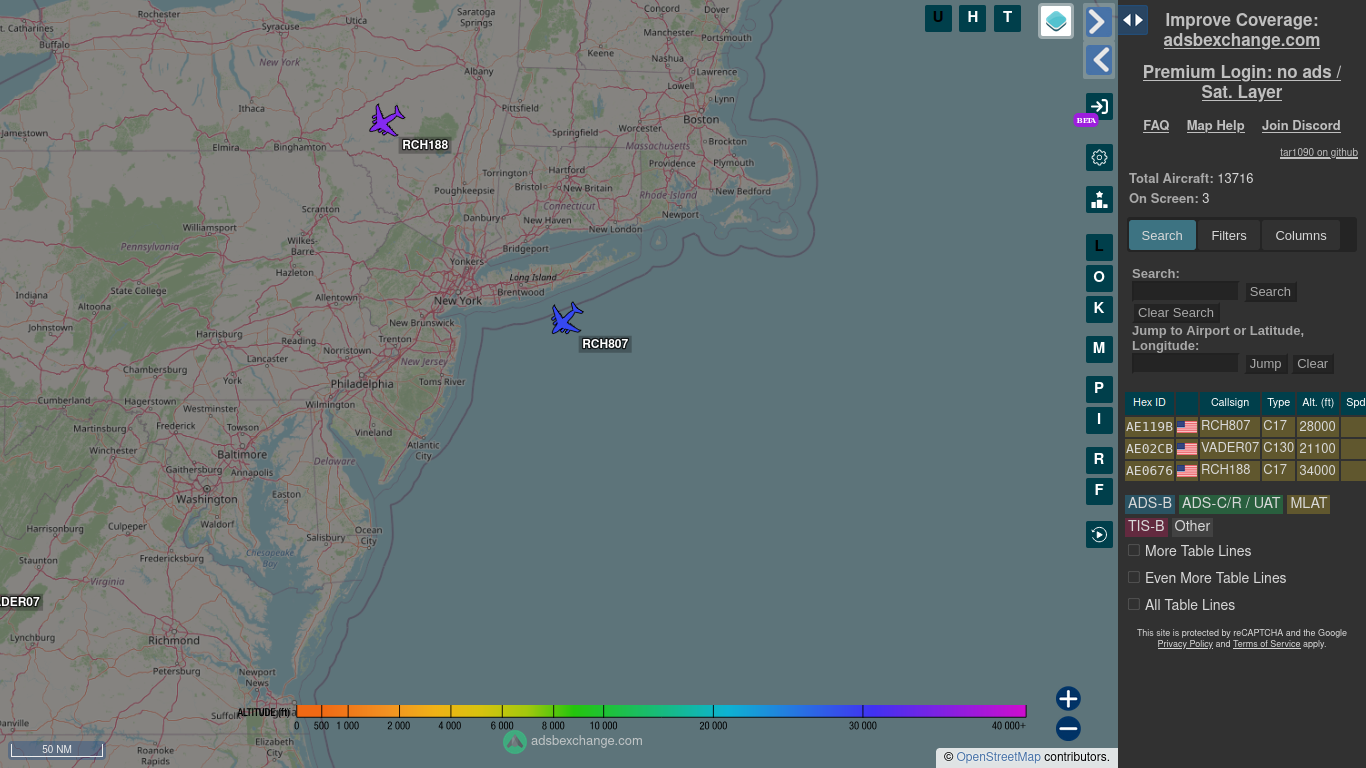Switch to the Search tab
The image size is (1366, 768).
point(1162,235)
